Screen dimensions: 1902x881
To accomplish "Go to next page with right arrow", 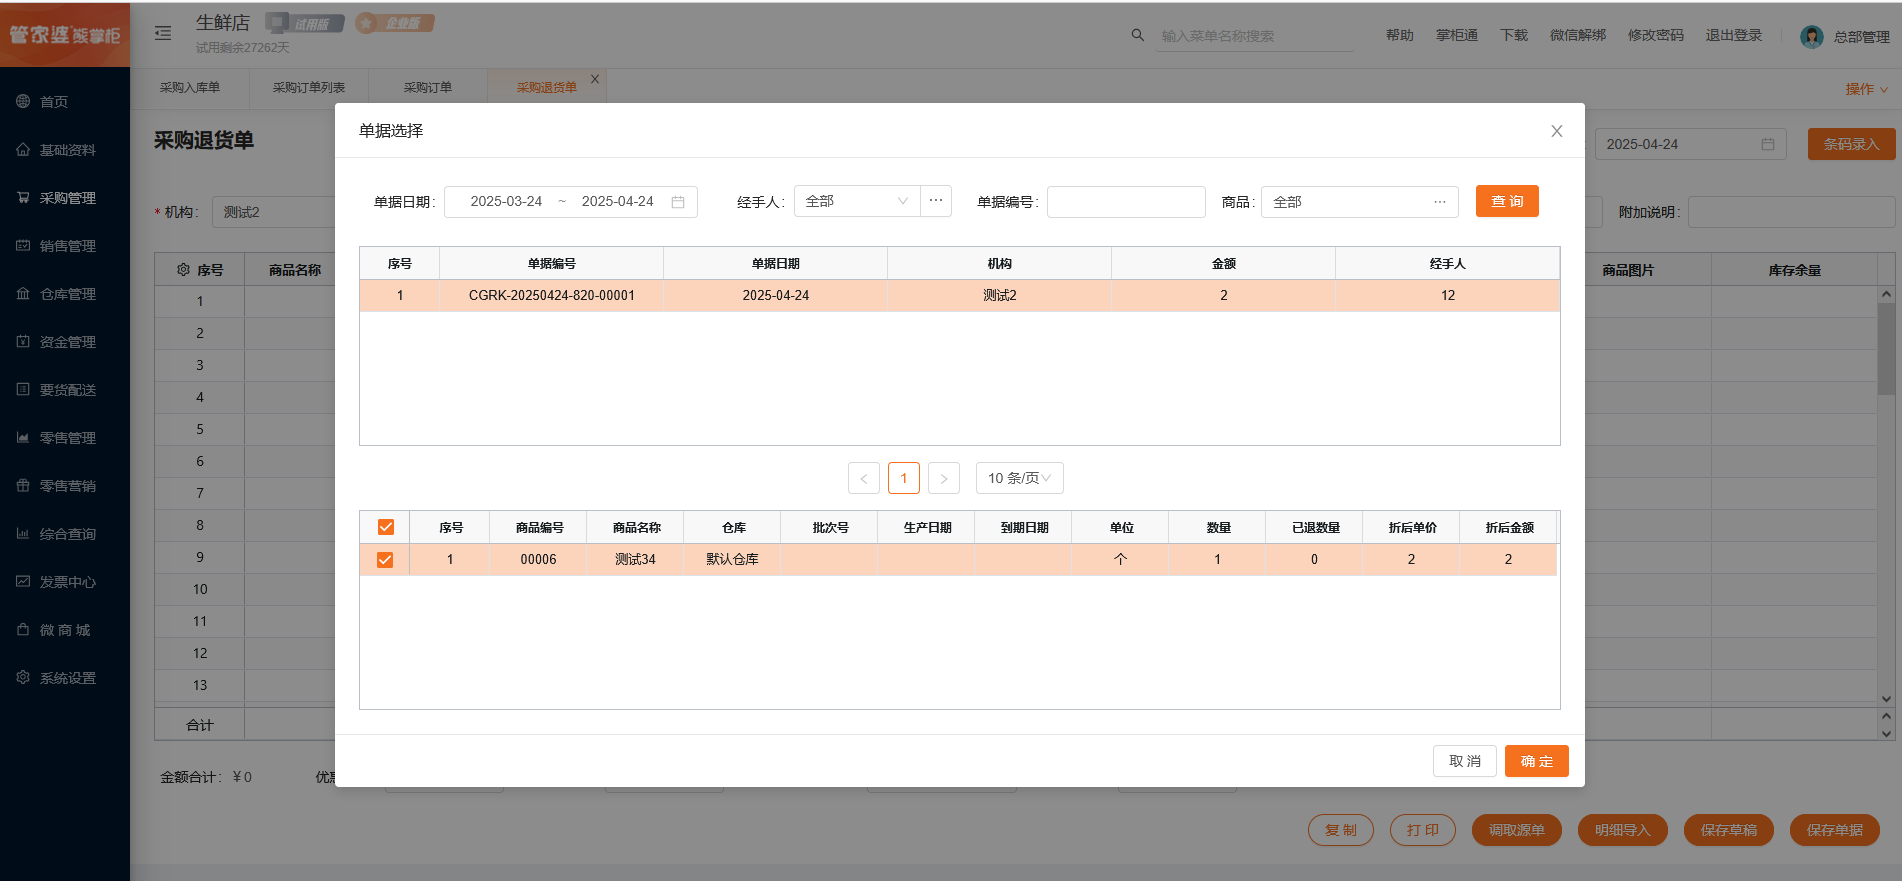I will tap(943, 478).
